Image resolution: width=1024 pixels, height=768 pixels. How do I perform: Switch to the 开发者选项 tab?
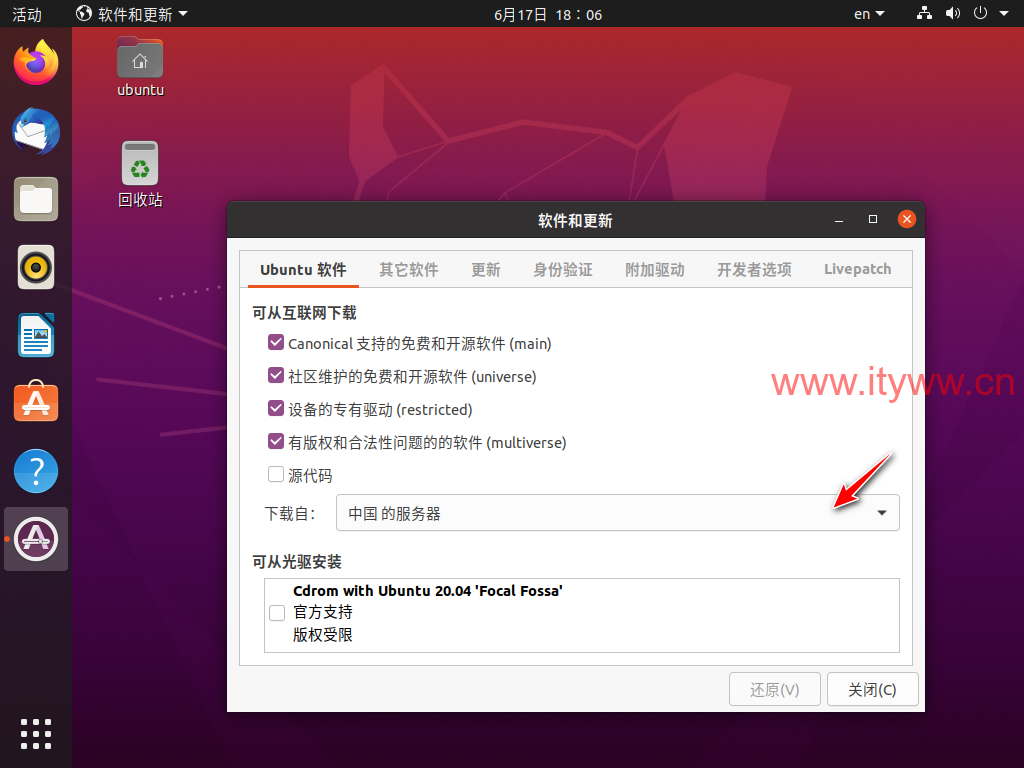tap(754, 270)
